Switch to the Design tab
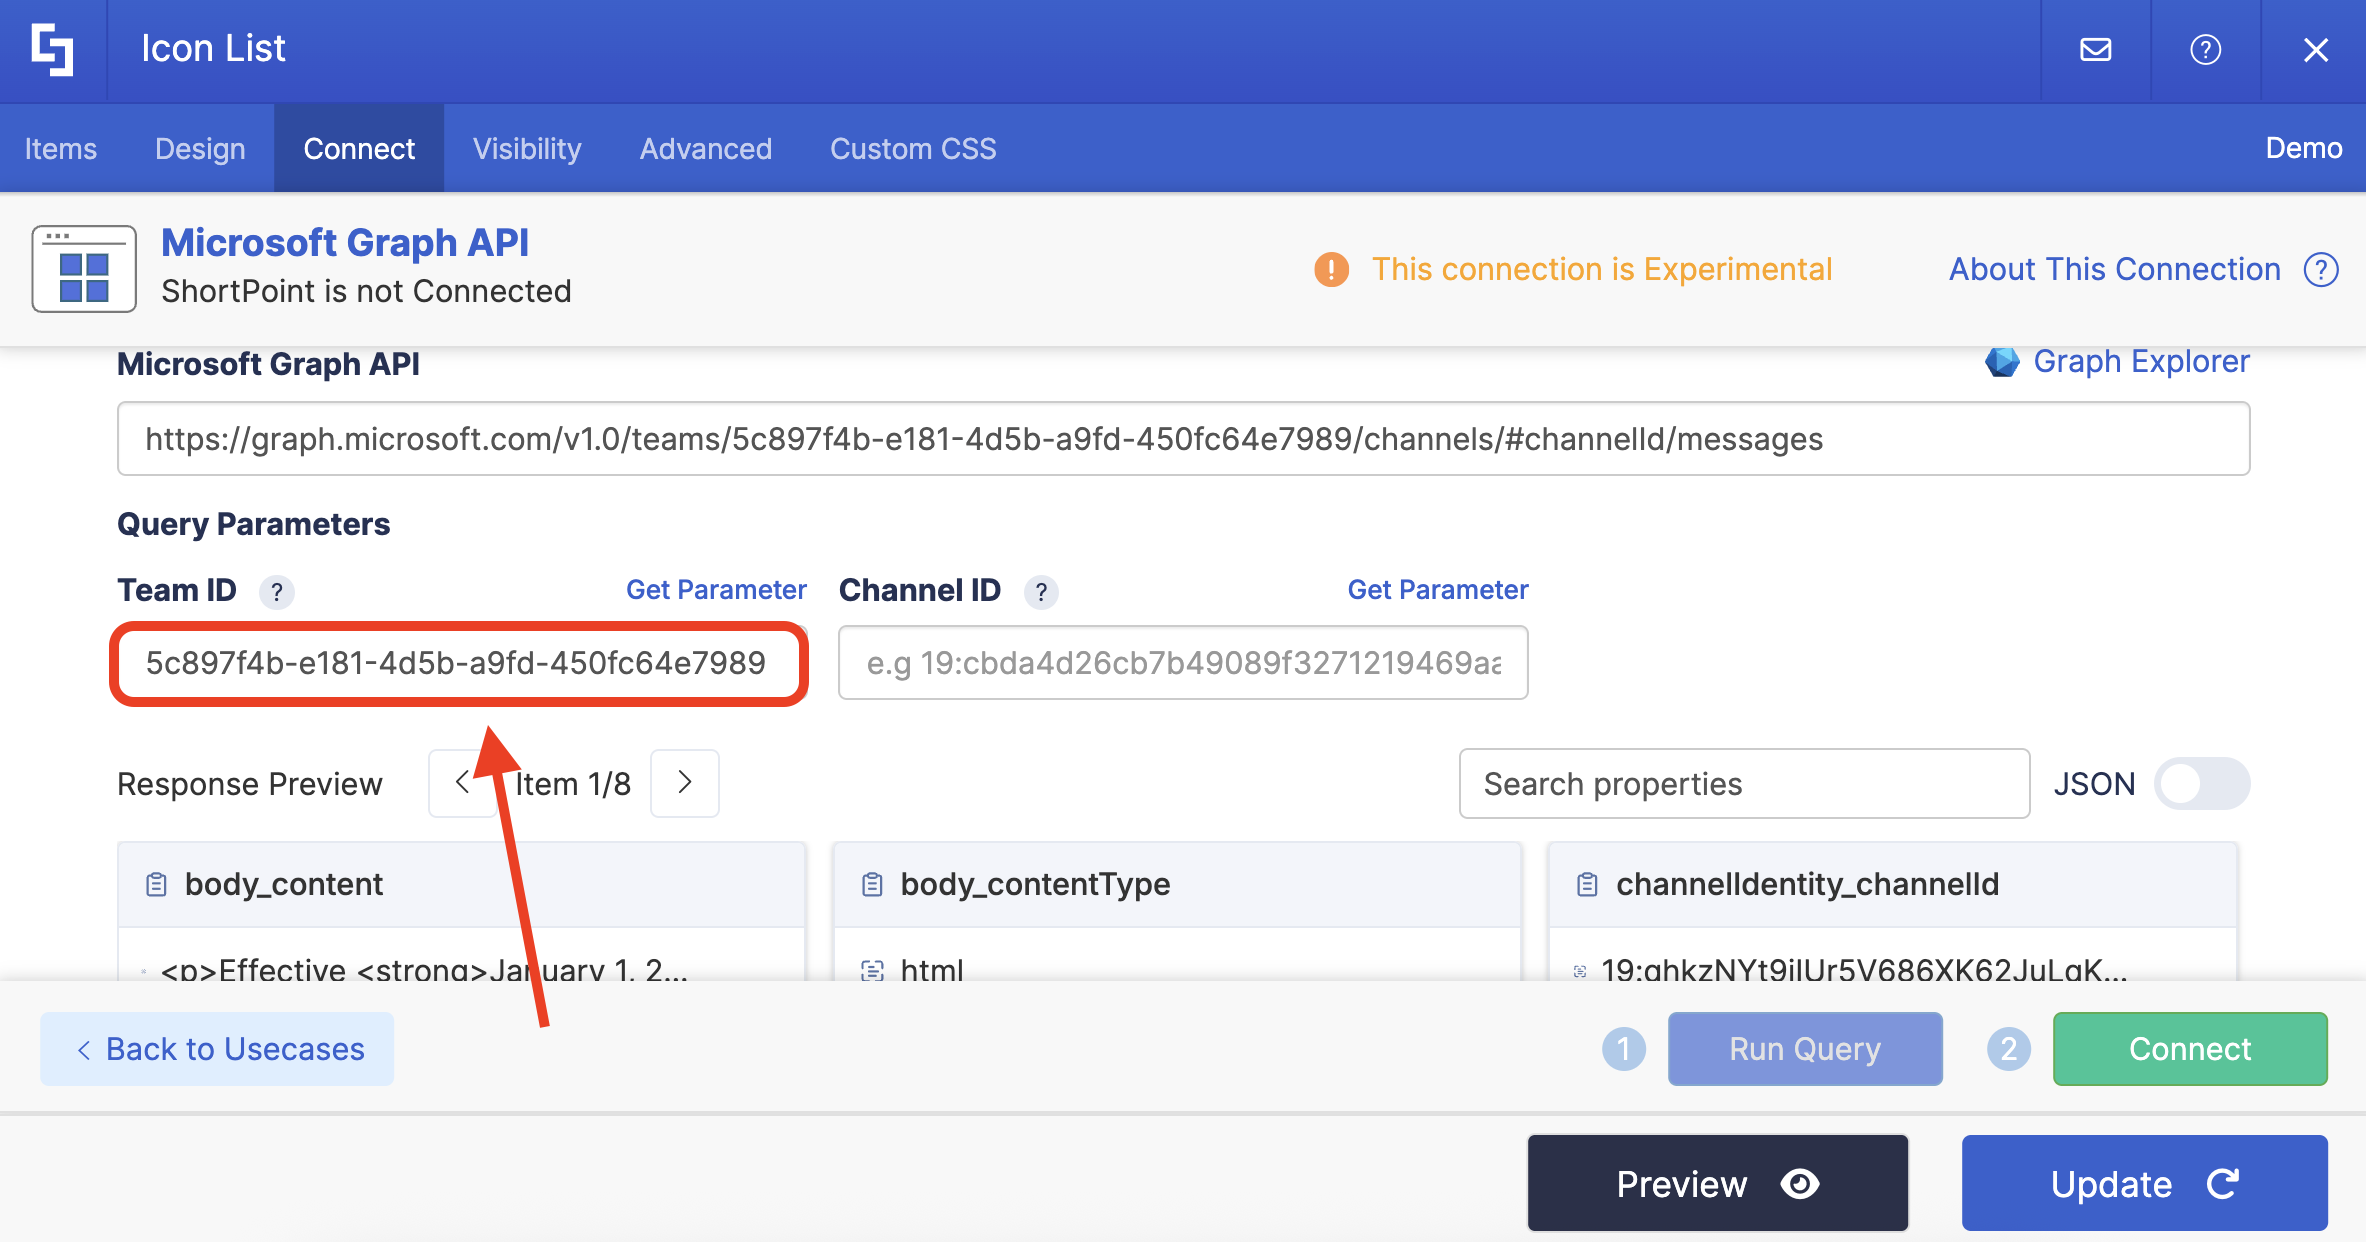Image resolution: width=2366 pixels, height=1242 pixels. click(x=200, y=148)
